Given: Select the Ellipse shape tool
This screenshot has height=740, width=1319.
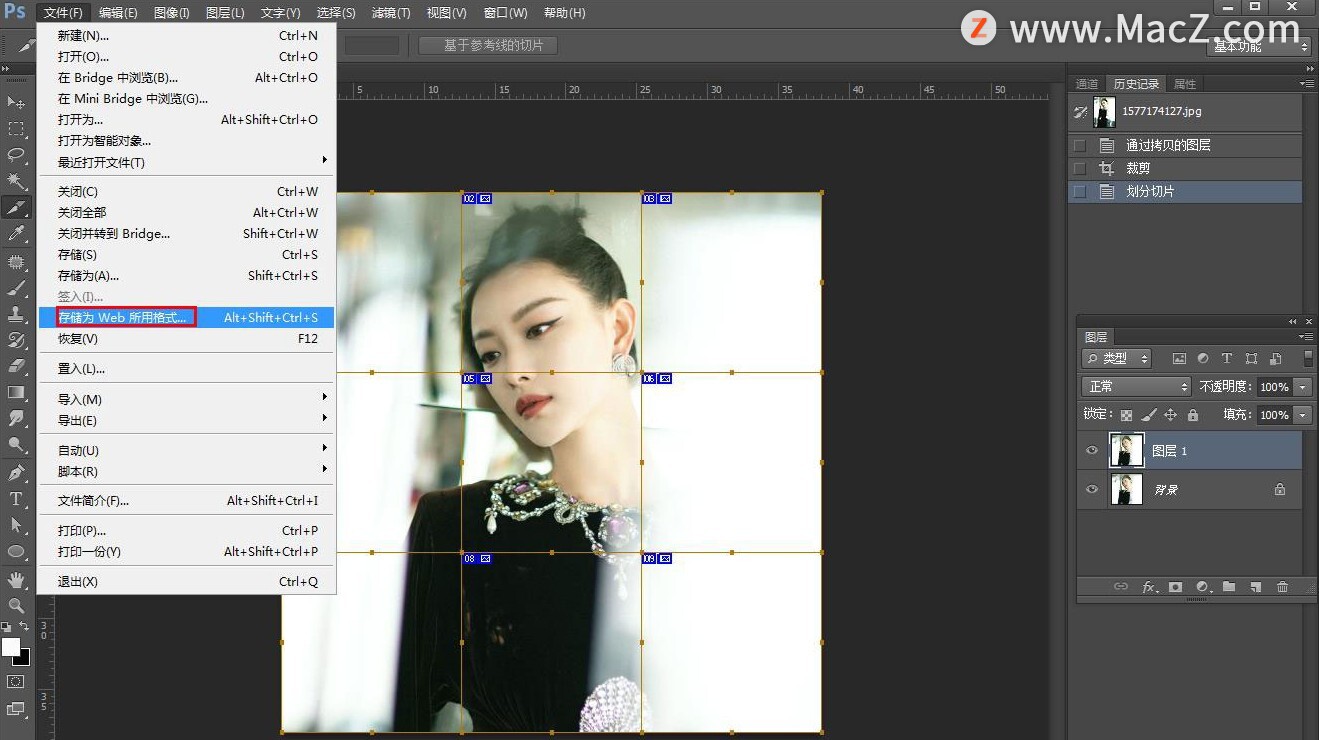Looking at the screenshot, I should (17, 551).
